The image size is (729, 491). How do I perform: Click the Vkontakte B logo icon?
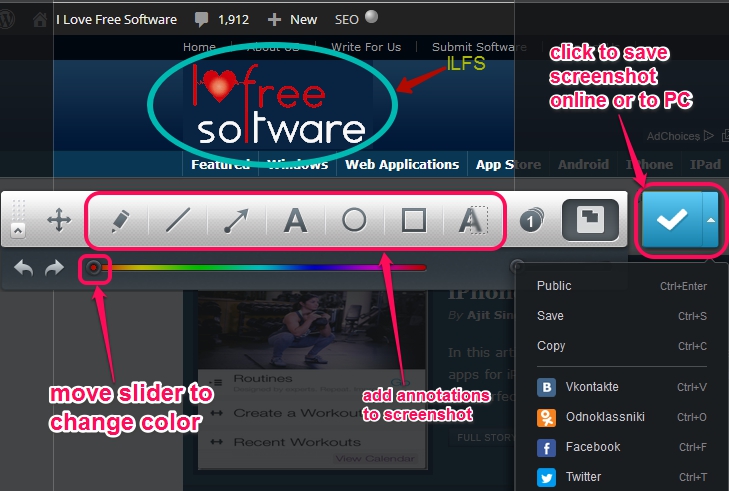(x=546, y=387)
